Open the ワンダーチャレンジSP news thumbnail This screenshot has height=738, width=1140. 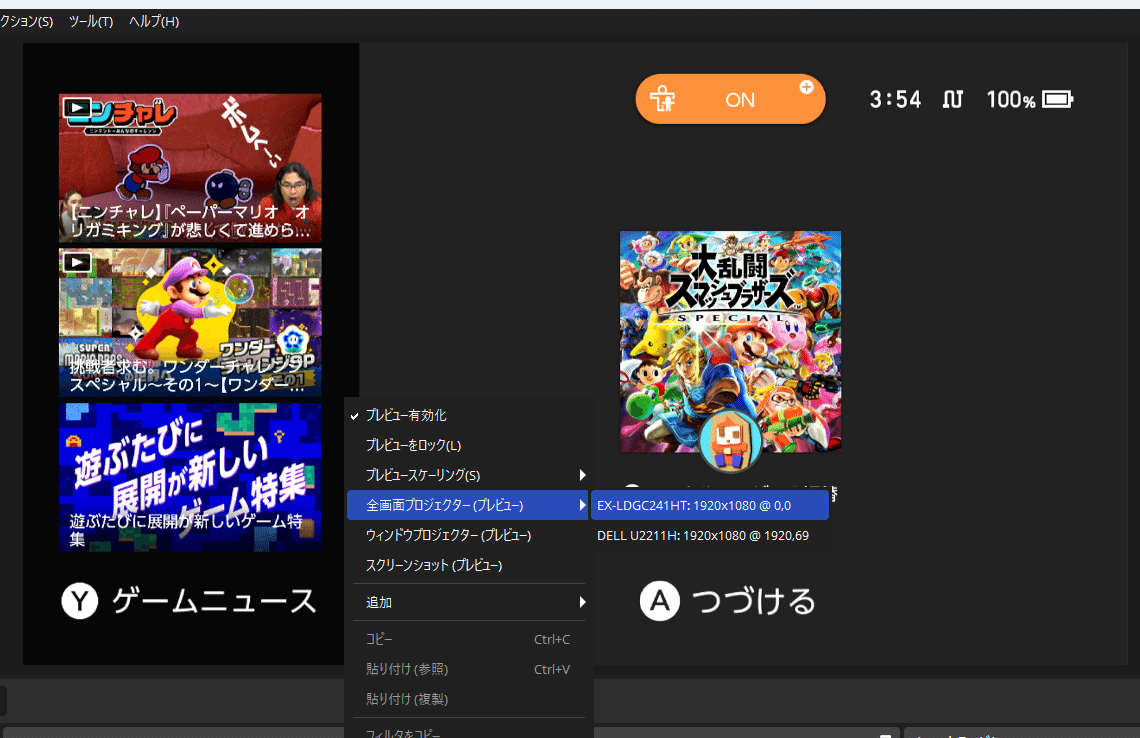pos(190,323)
